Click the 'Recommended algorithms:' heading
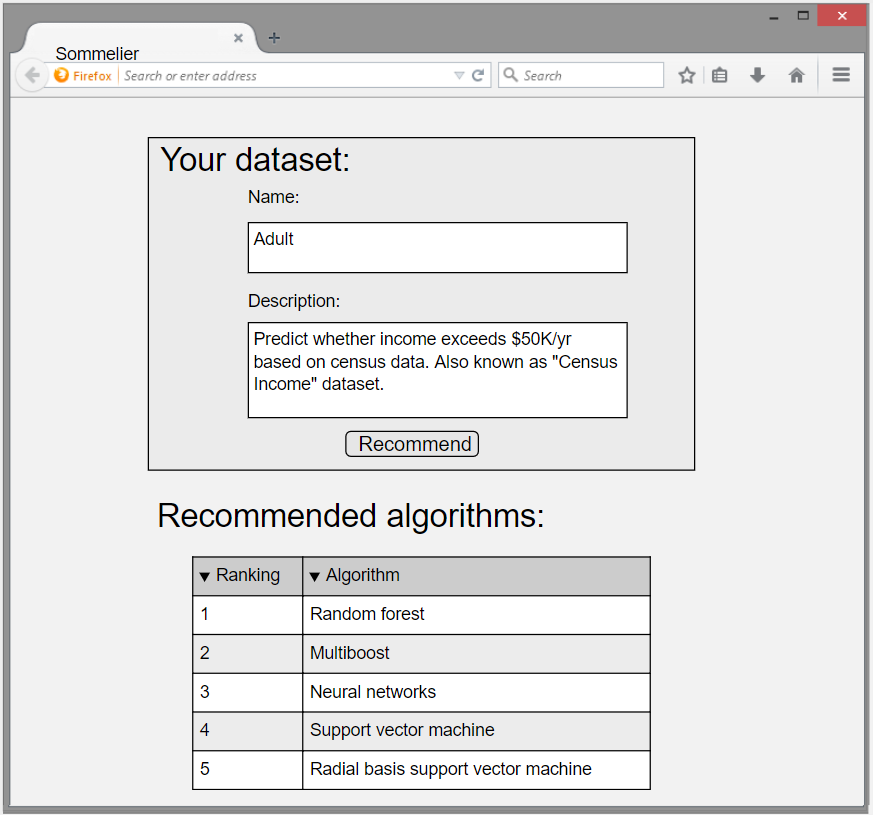Screen dimensions: 873x815 351,515
